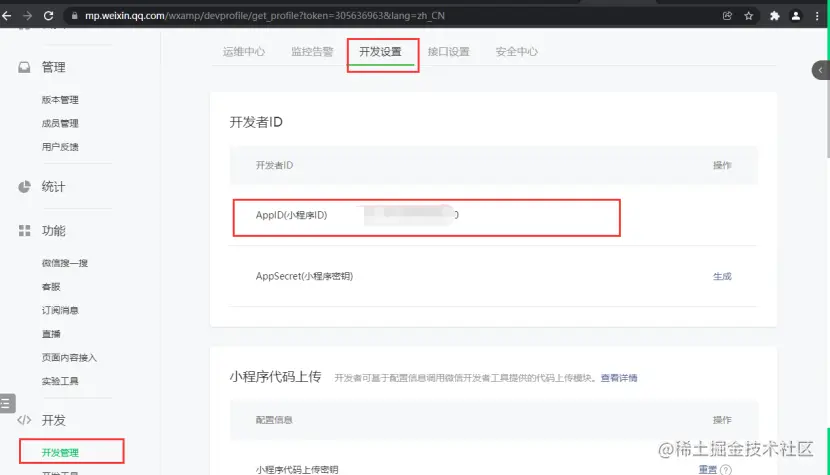Toggle the sidebar list menu icon
830x475 pixels.
6,404
